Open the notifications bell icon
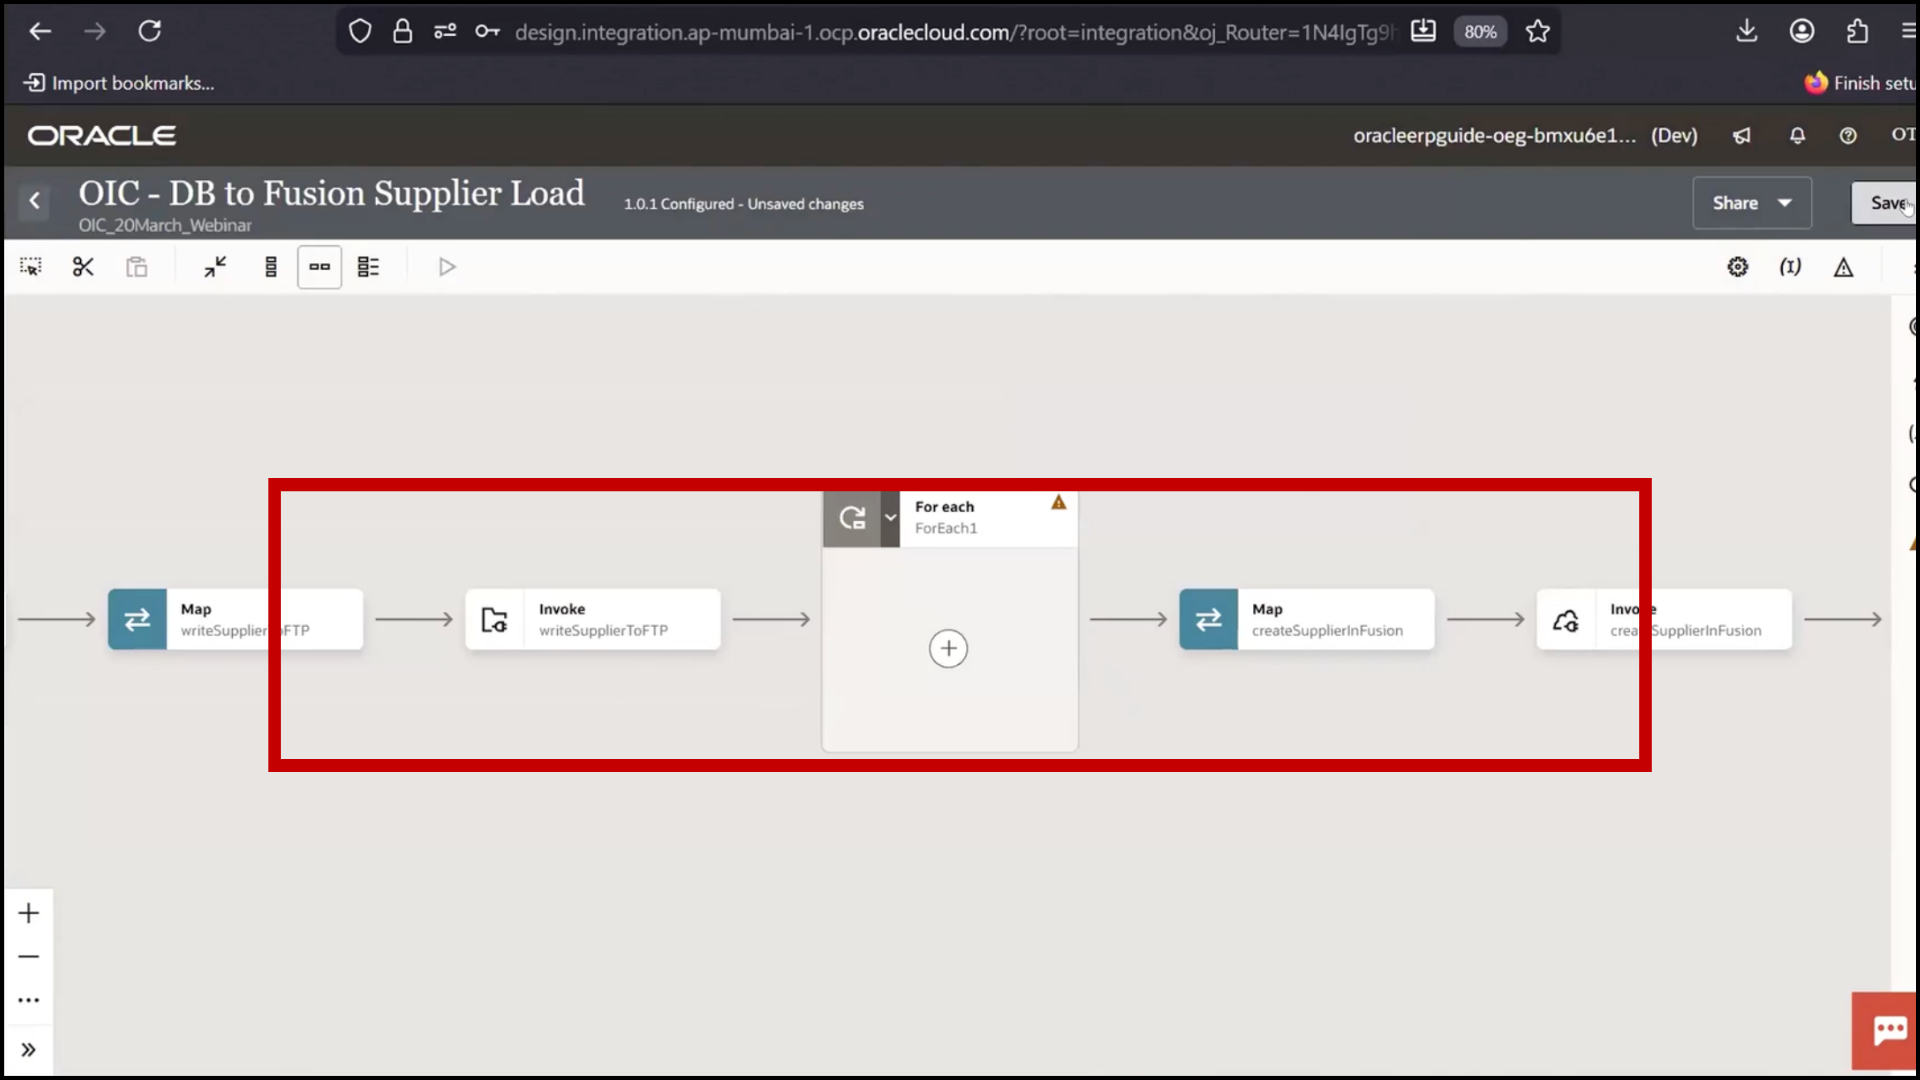 [1797, 135]
